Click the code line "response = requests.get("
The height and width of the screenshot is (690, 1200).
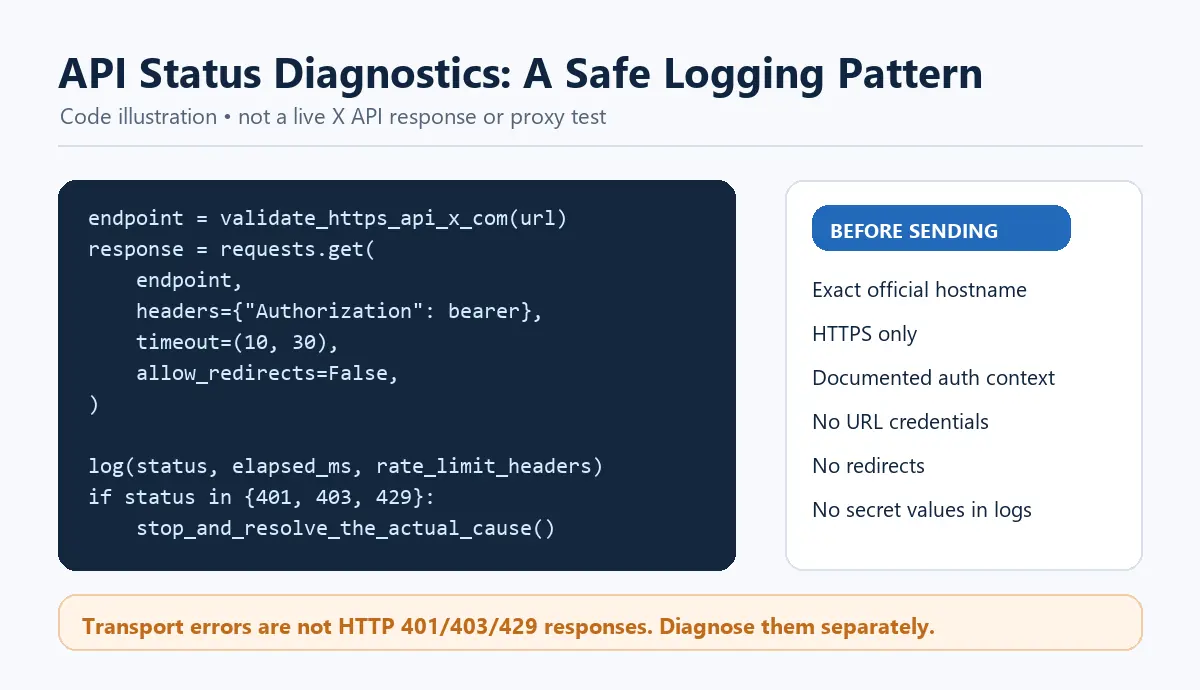pyautogui.click(x=232, y=249)
